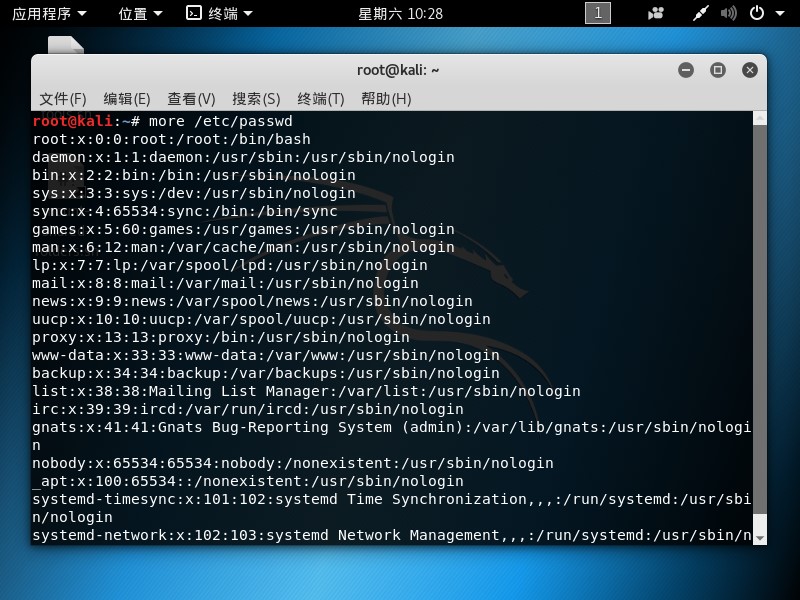Close the root@kali terminal window
The width and height of the screenshot is (800, 600).
click(749, 70)
